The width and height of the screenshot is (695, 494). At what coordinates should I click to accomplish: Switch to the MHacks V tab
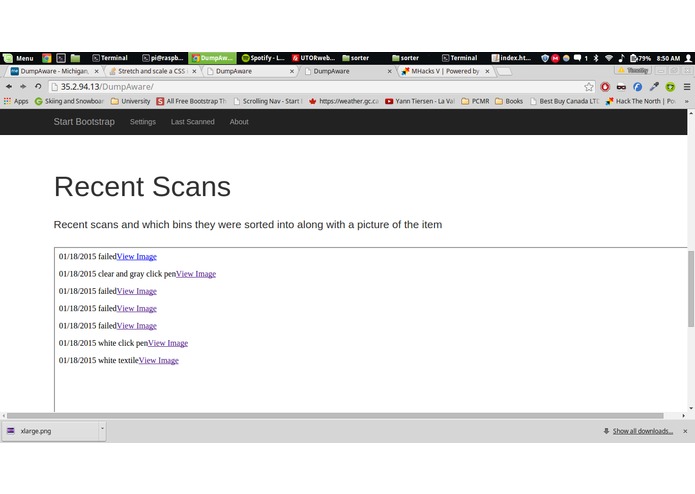click(445, 71)
